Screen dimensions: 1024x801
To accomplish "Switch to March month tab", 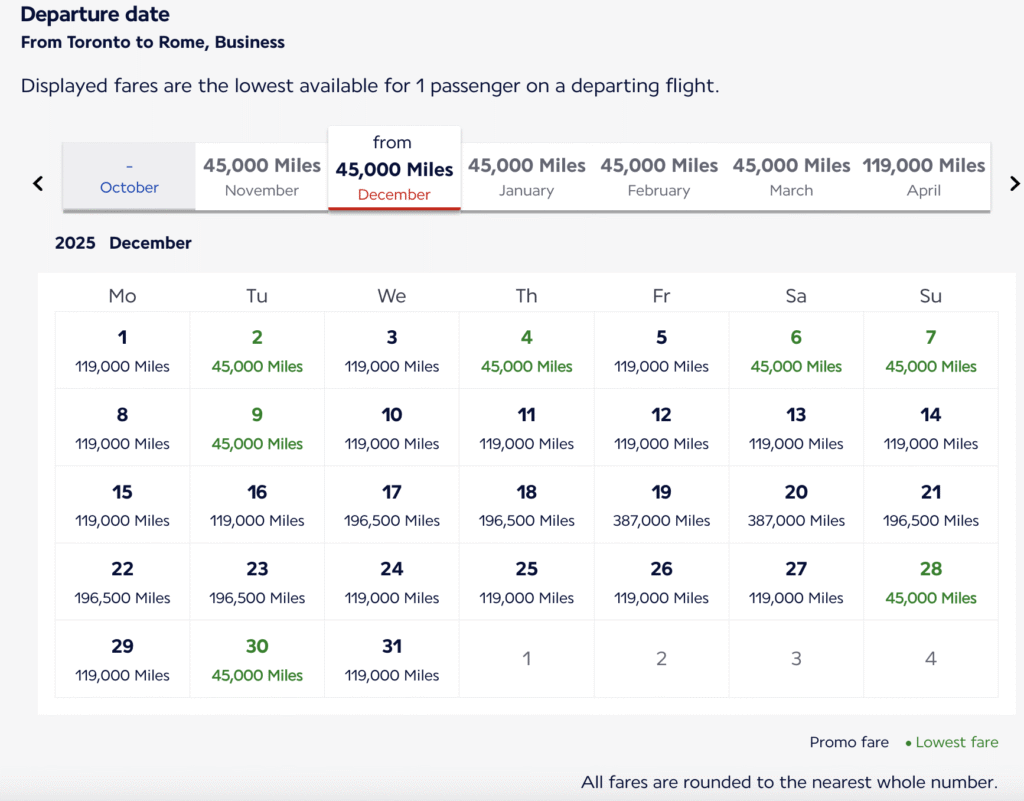I will coord(791,176).
